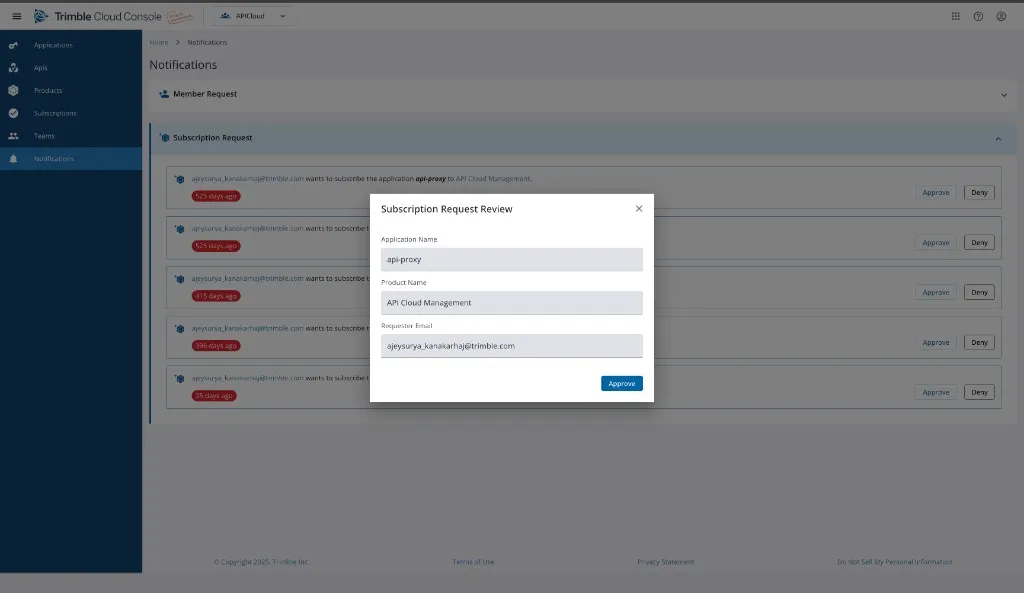Click the Notifications breadcrumb text
Screen dimensions: 1024x593
coord(207,42)
